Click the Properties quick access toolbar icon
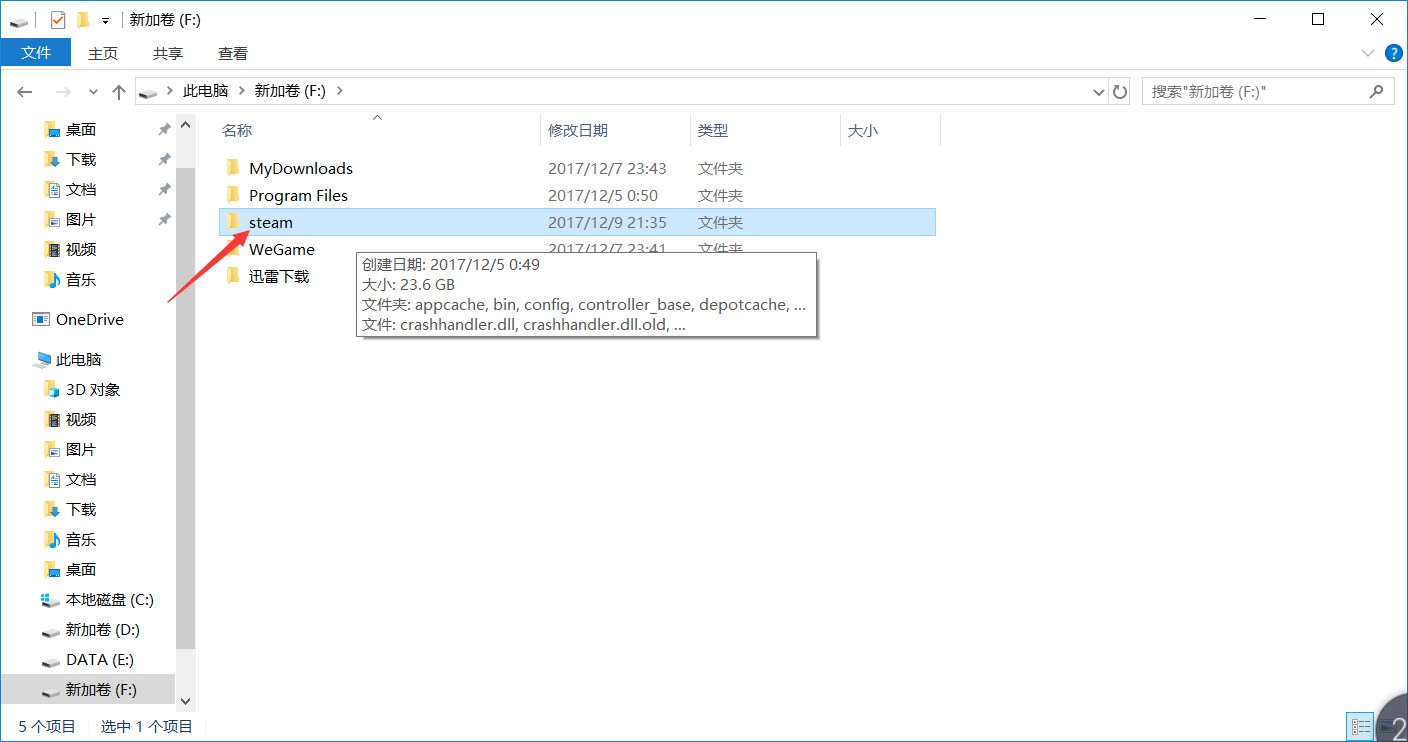The image size is (1408, 742). coord(58,19)
